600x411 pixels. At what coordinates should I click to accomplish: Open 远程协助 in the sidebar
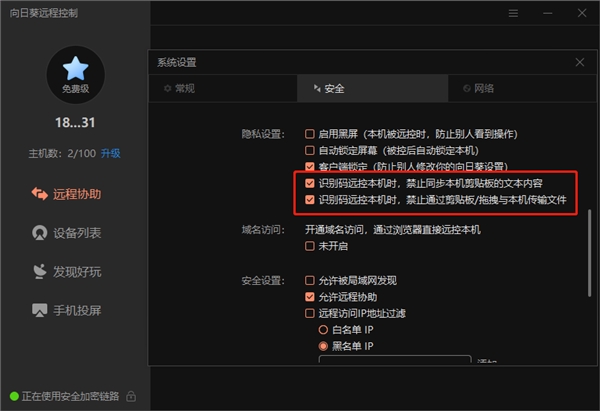(x=67, y=194)
